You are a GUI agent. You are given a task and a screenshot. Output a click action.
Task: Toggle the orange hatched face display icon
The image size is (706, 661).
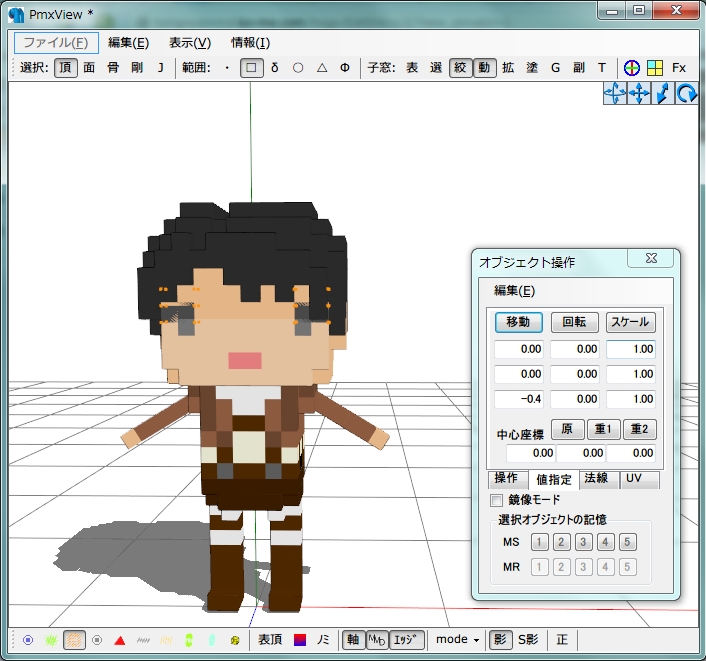(74, 640)
